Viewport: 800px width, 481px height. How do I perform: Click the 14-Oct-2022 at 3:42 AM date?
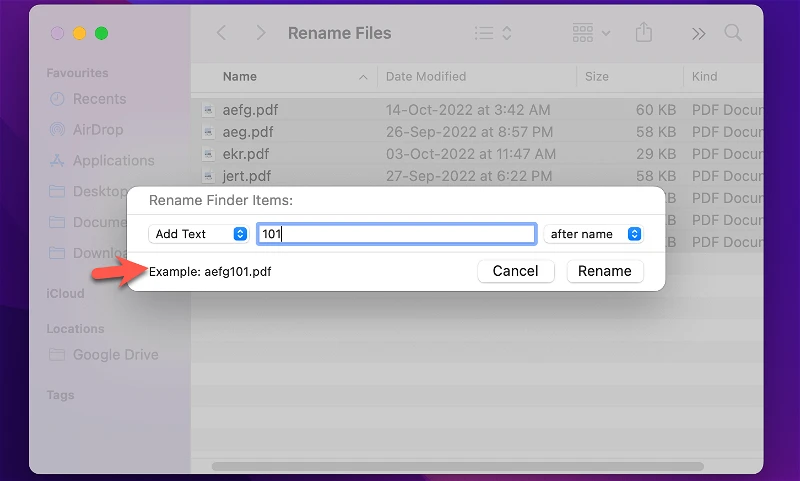pyautogui.click(x=468, y=110)
